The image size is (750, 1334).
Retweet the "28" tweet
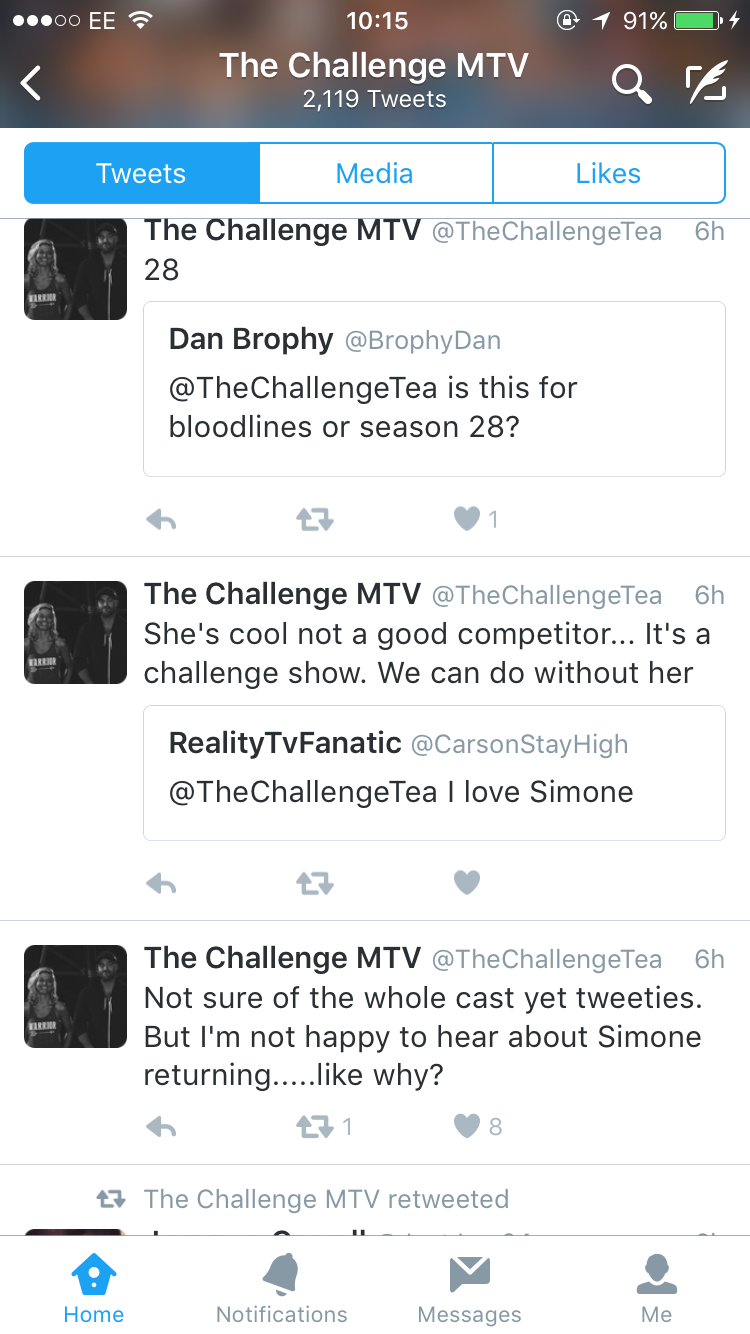point(314,519)
